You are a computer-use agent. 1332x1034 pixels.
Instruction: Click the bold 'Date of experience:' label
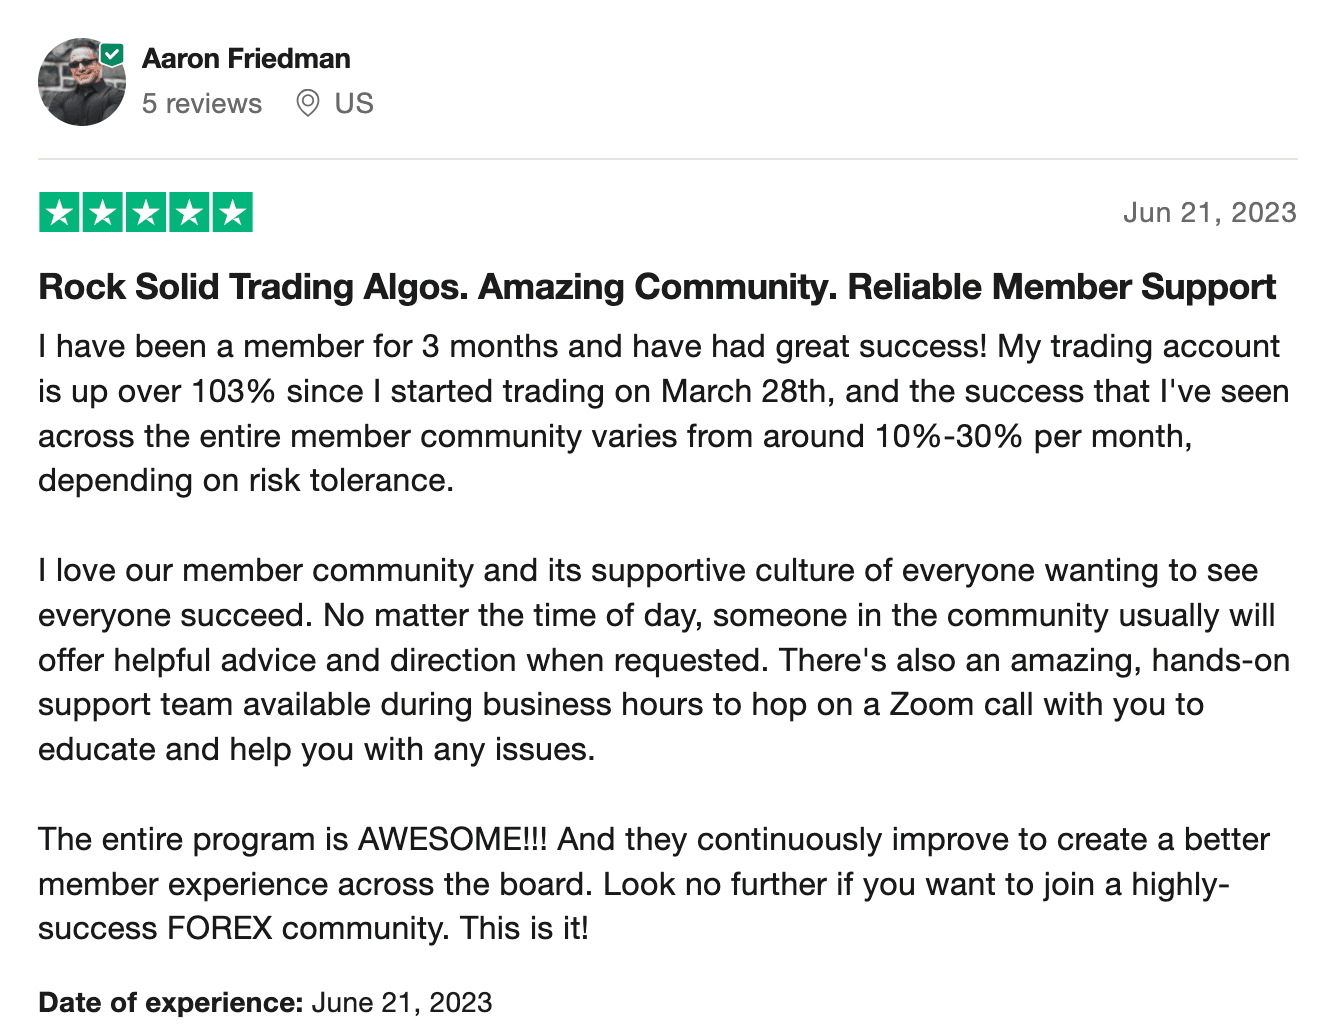tap(170, 1002)
